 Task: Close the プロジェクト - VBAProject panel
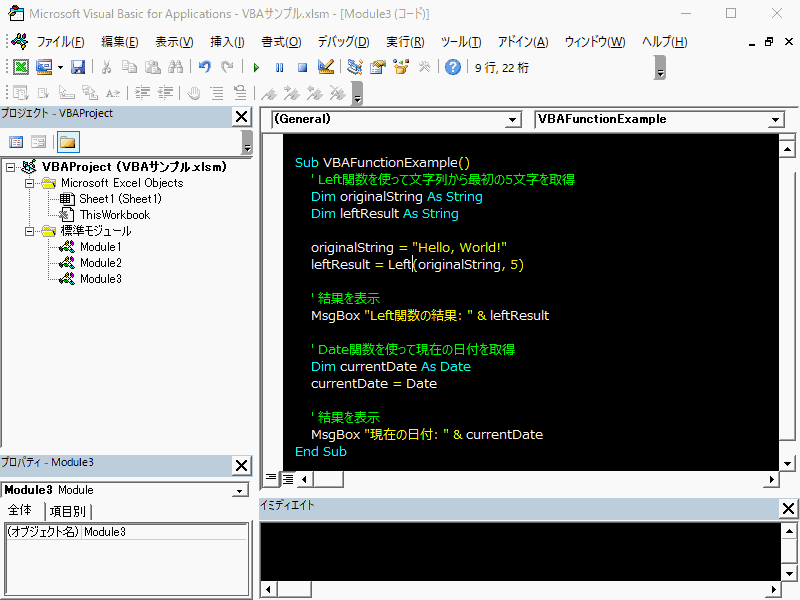pos(241,117)
